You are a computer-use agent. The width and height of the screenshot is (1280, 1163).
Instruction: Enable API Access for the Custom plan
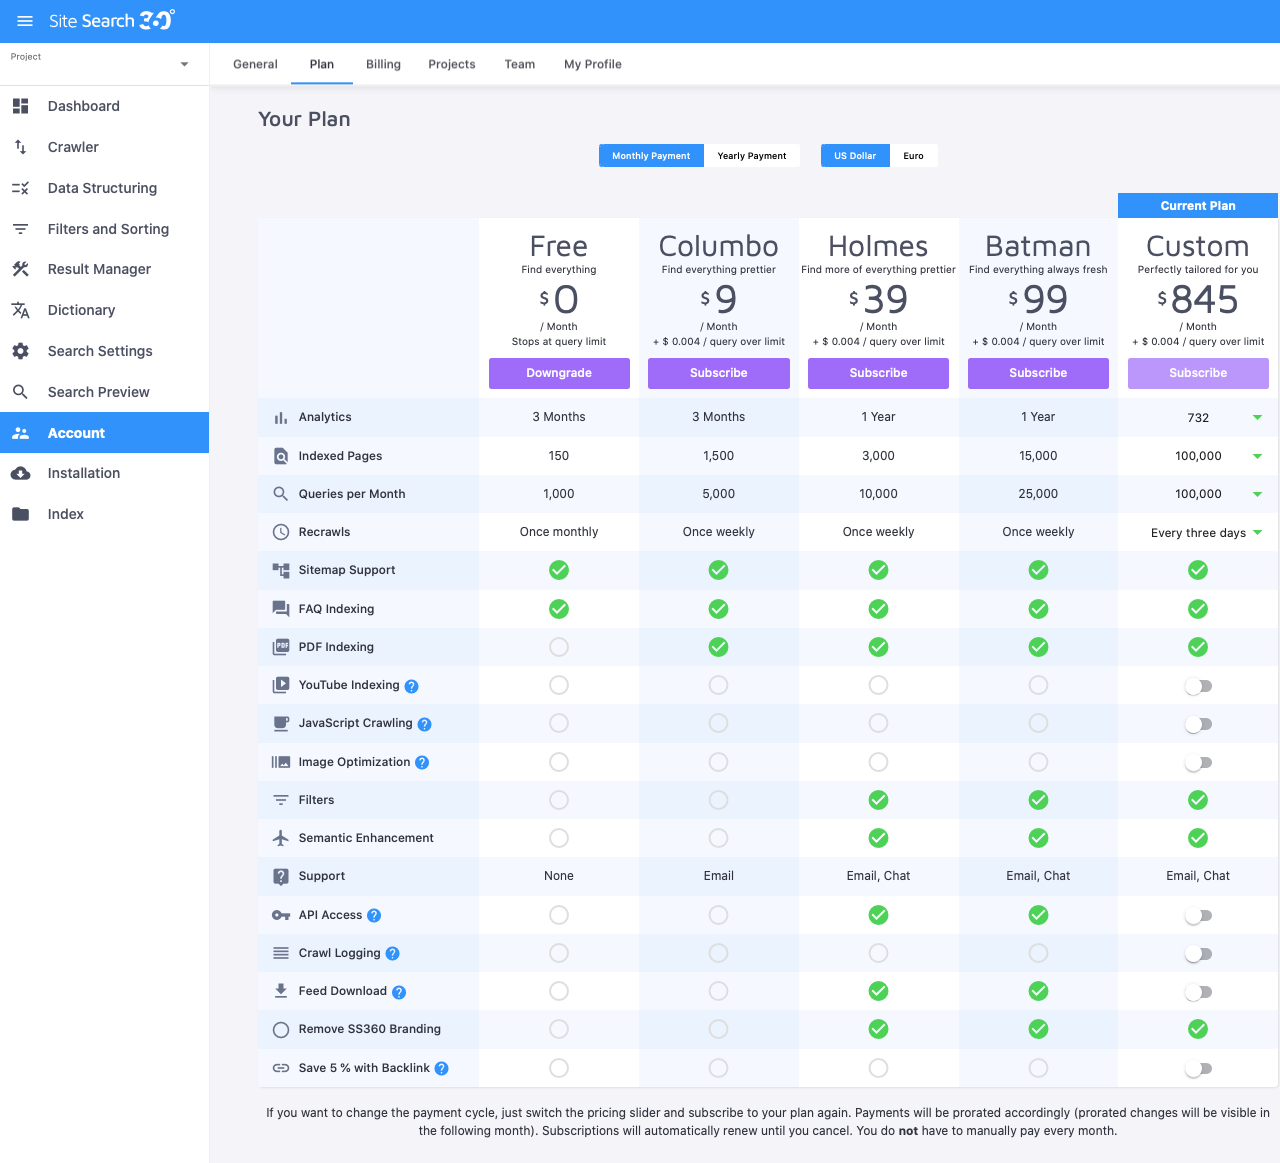pos(1198,915)
